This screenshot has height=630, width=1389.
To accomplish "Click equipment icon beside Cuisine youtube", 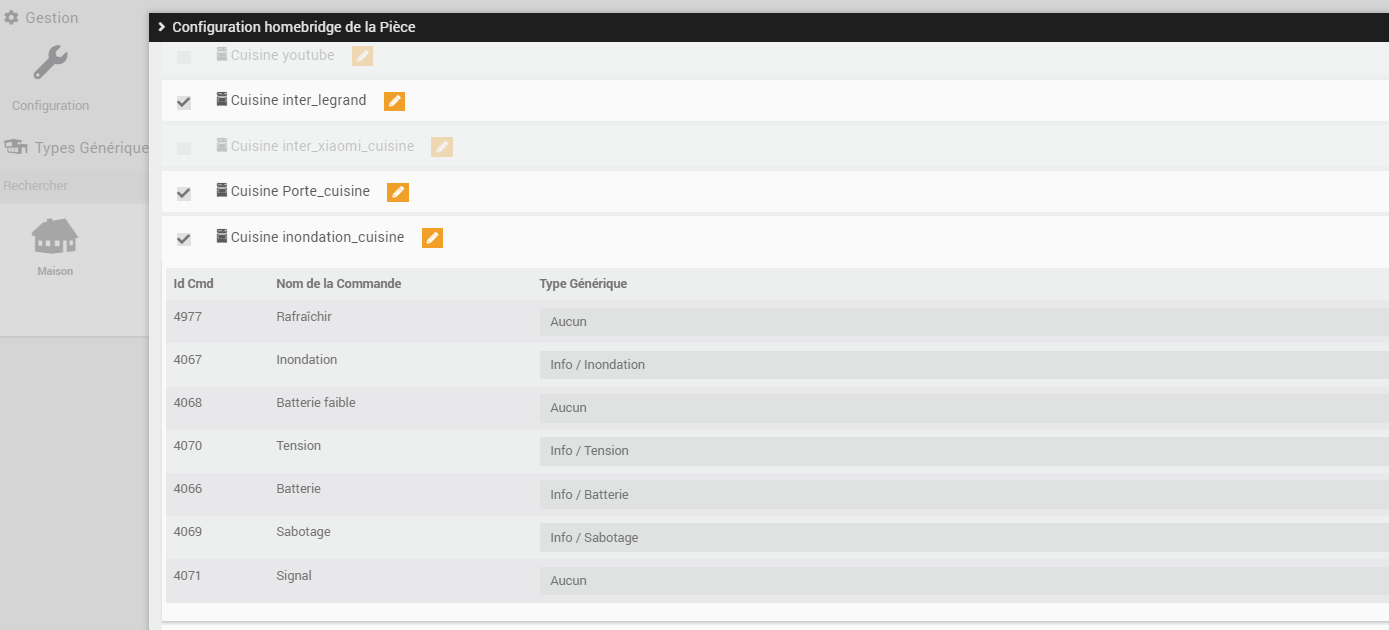I will pos(222,54).
